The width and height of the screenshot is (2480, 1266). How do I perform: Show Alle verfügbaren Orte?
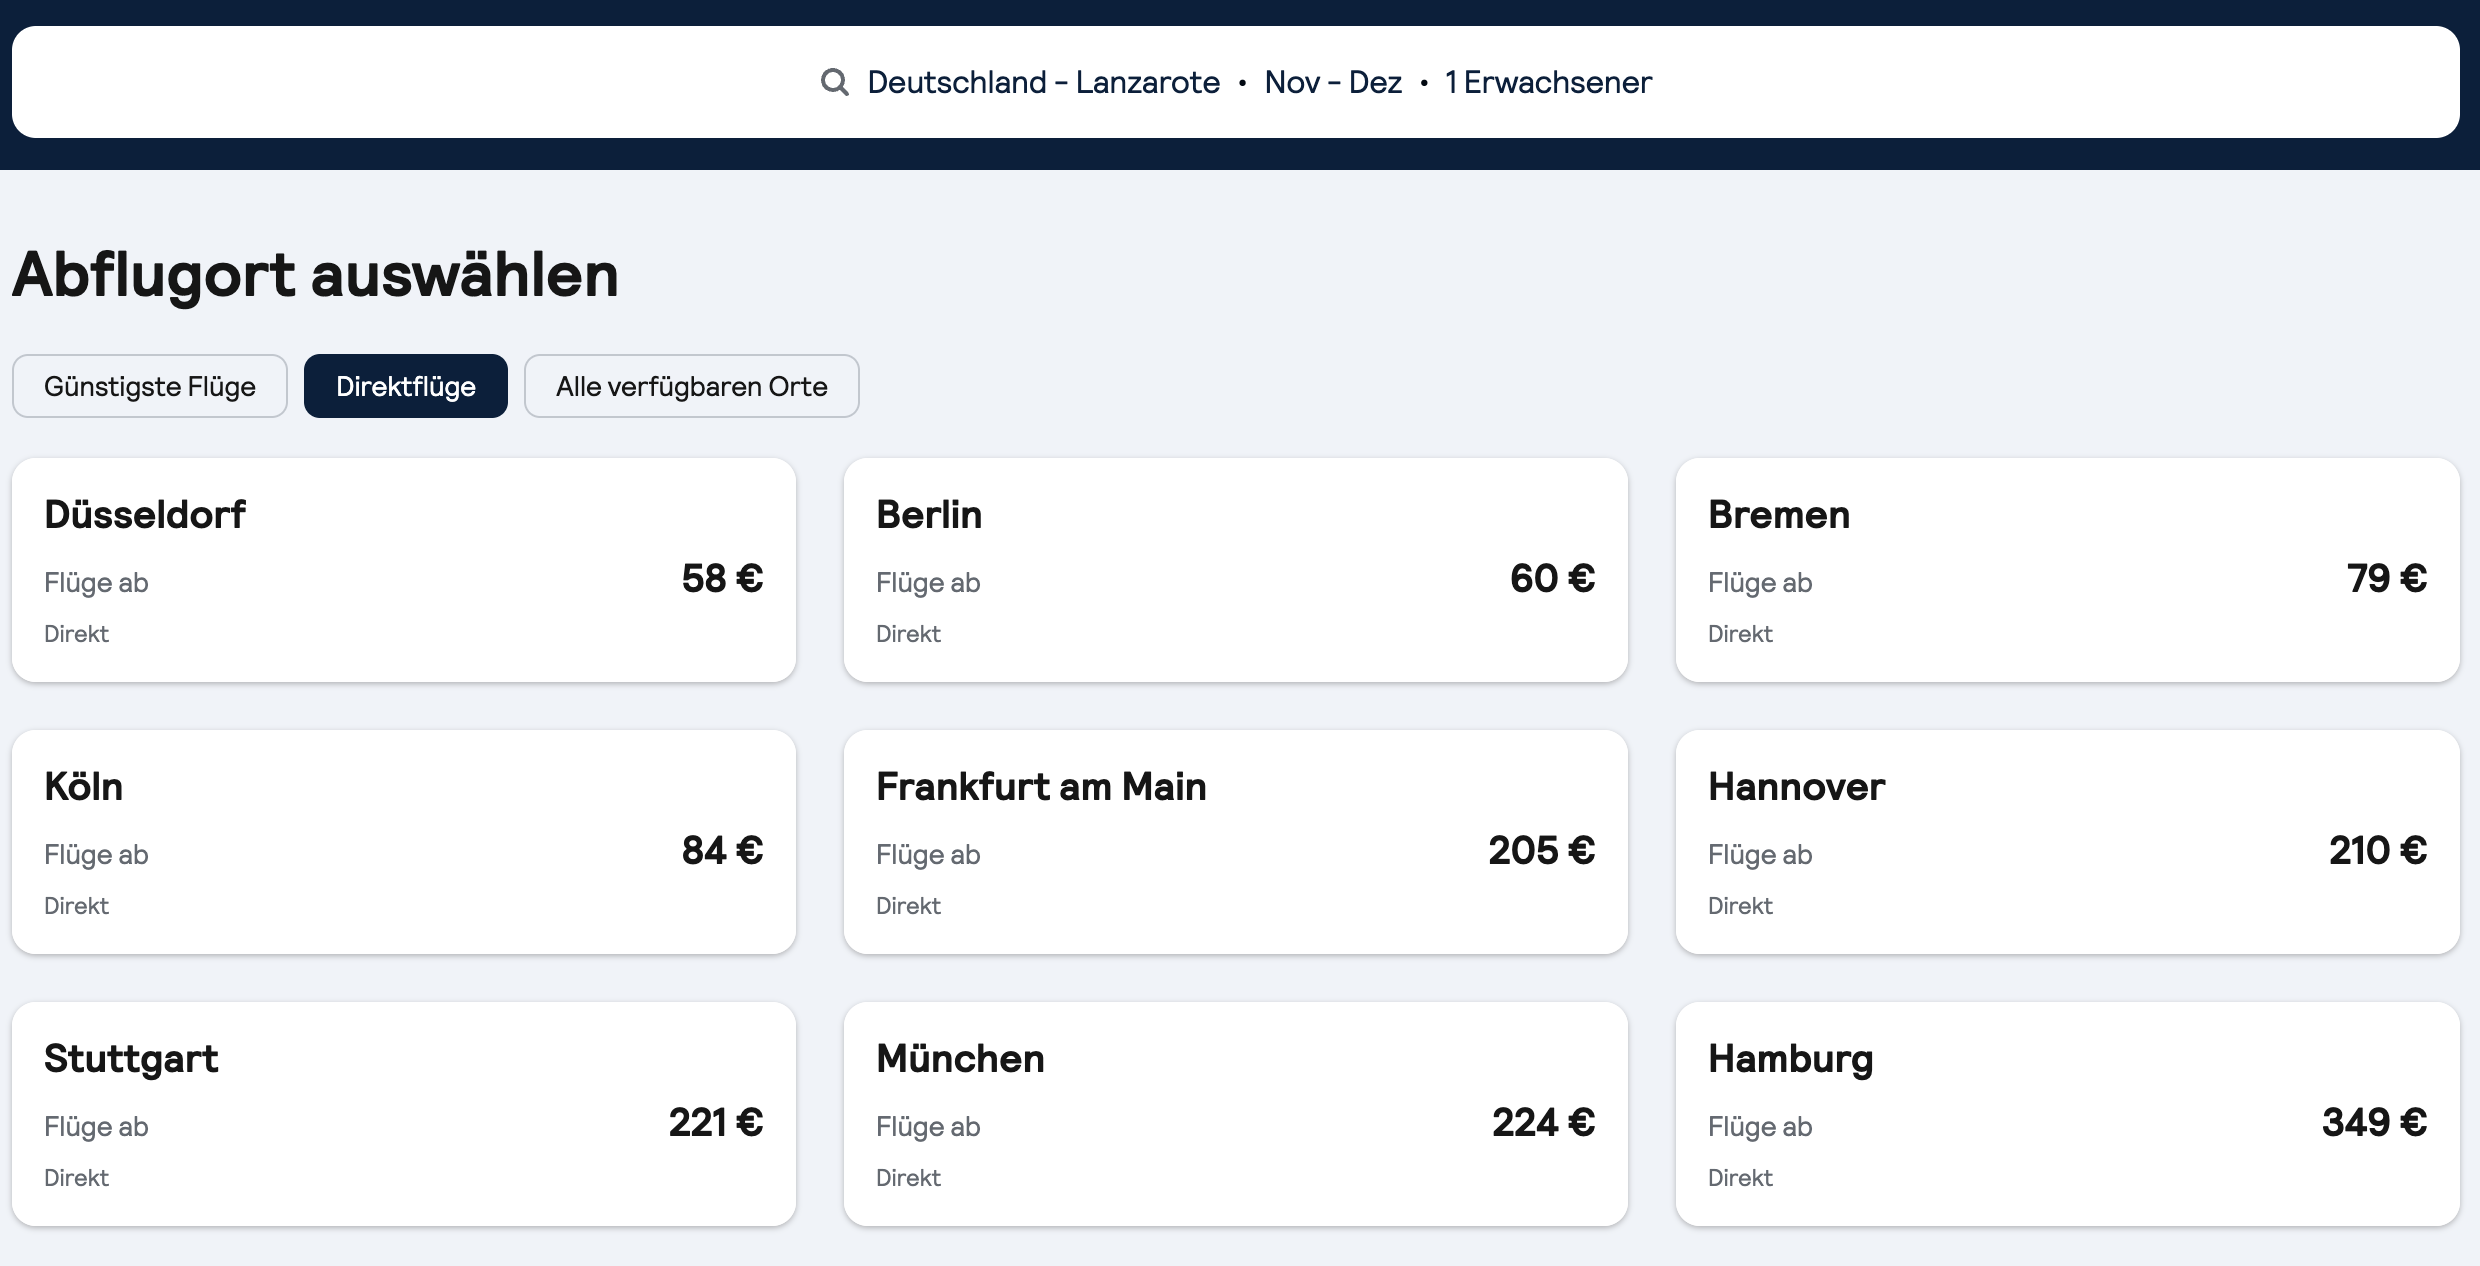pos(691,386)
